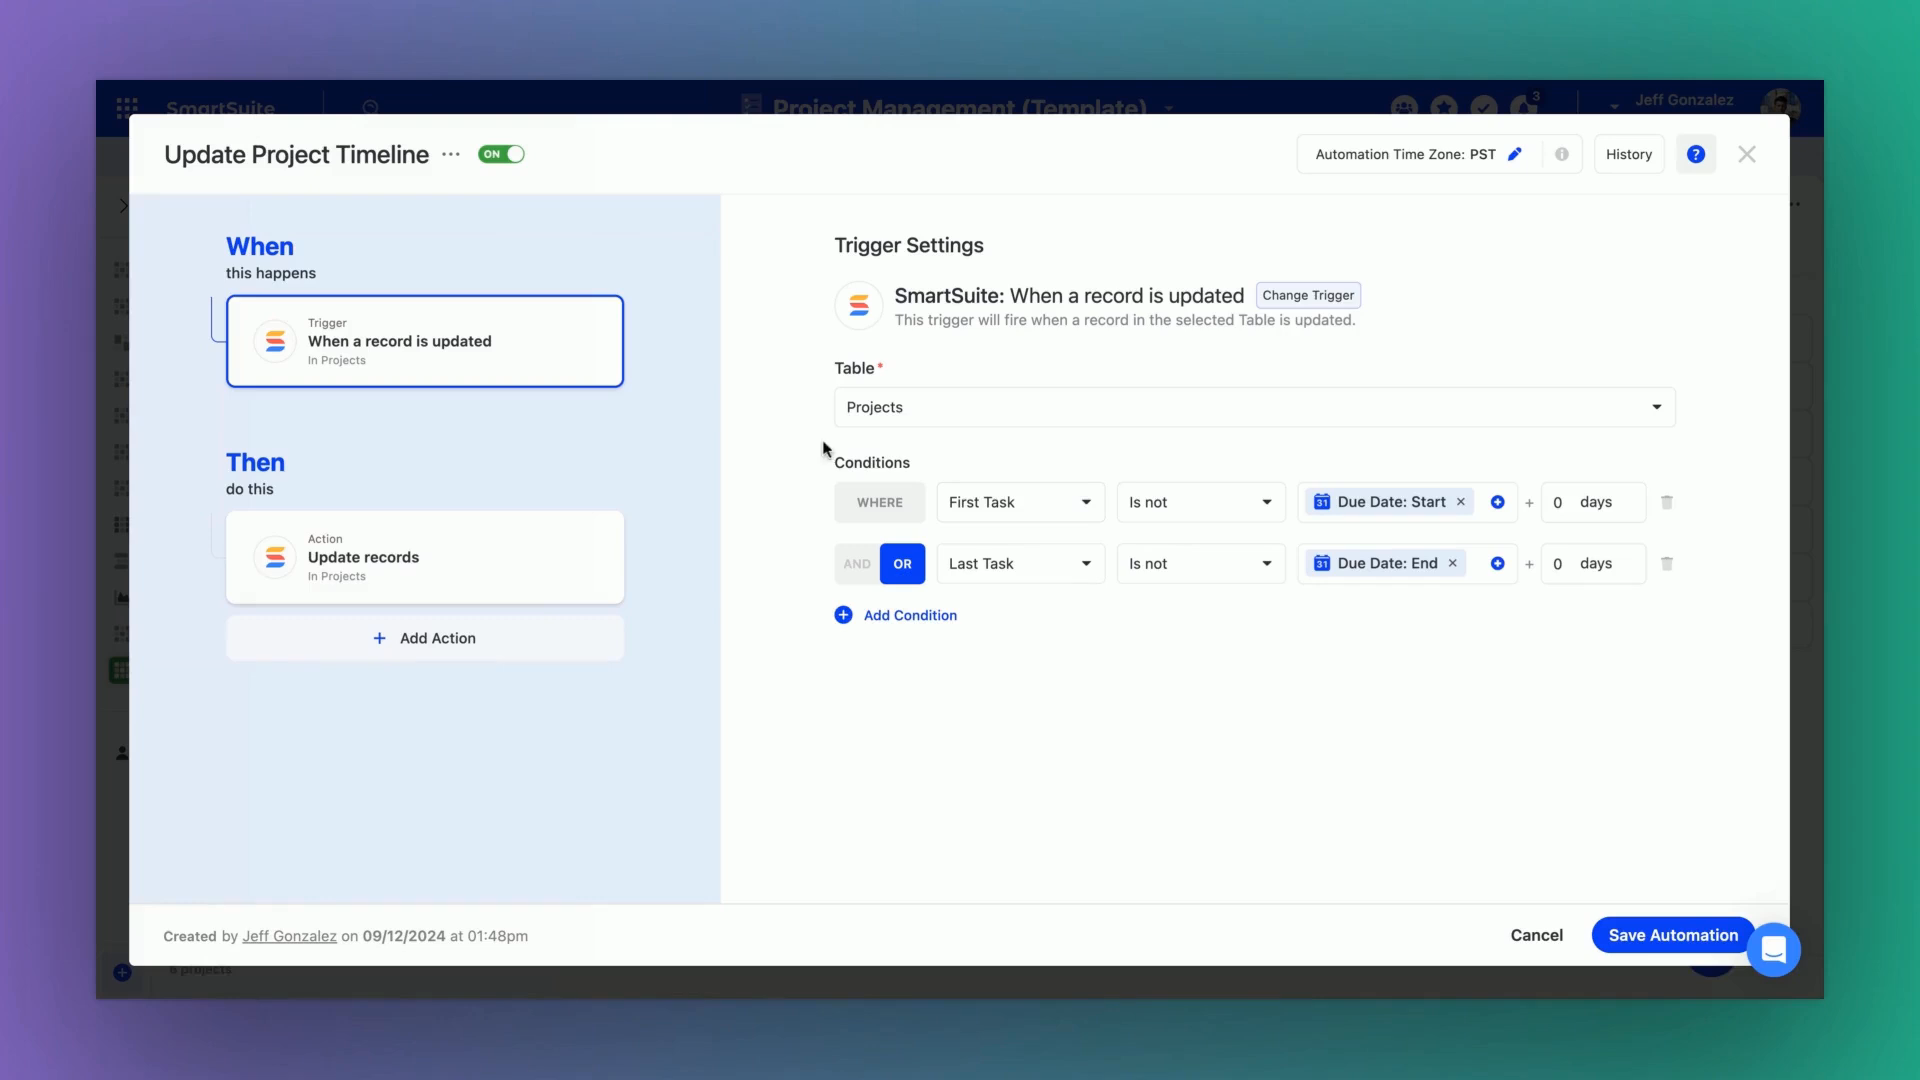Toggle the automation ON switch
The height and width of the screenshot is (1080, 1920).
[501, 154]
